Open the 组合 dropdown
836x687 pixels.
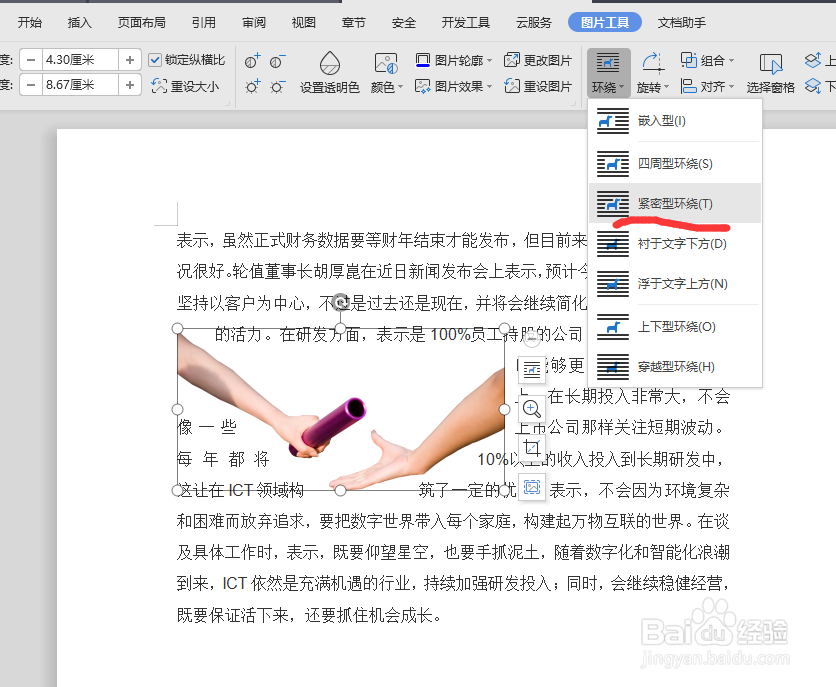(708, 60)
